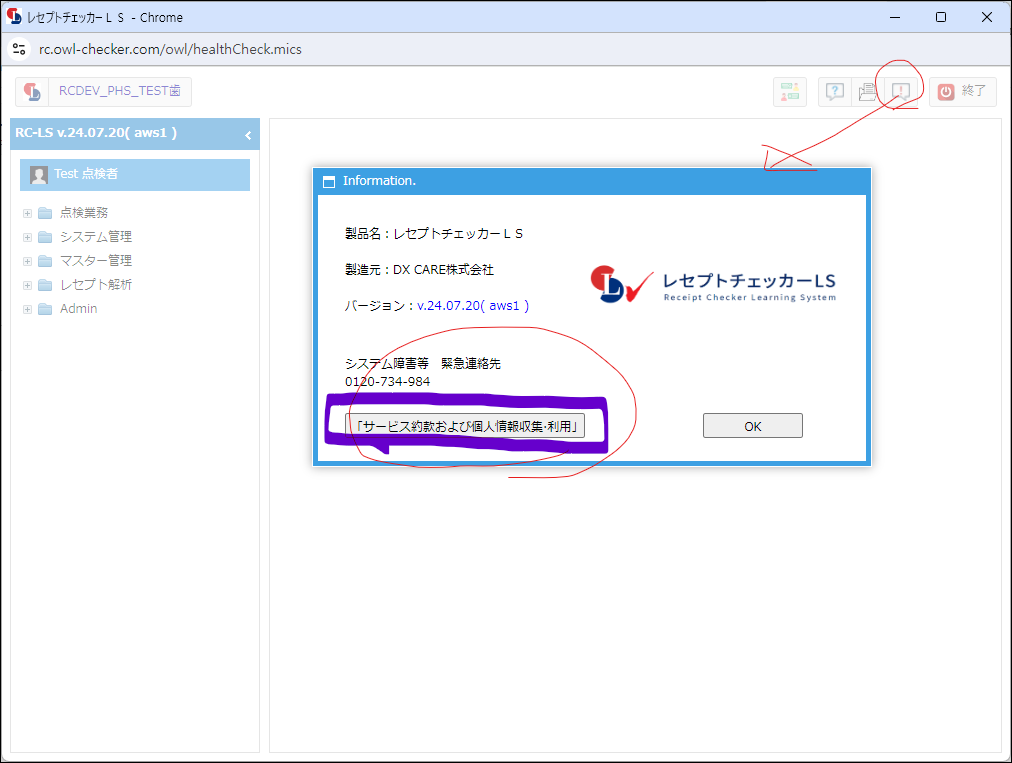The height and width of the screenshot is (763, 1012).
Task: Click the RCDEV_PHS_TEST歯 logo button
Action: [103, 92]
